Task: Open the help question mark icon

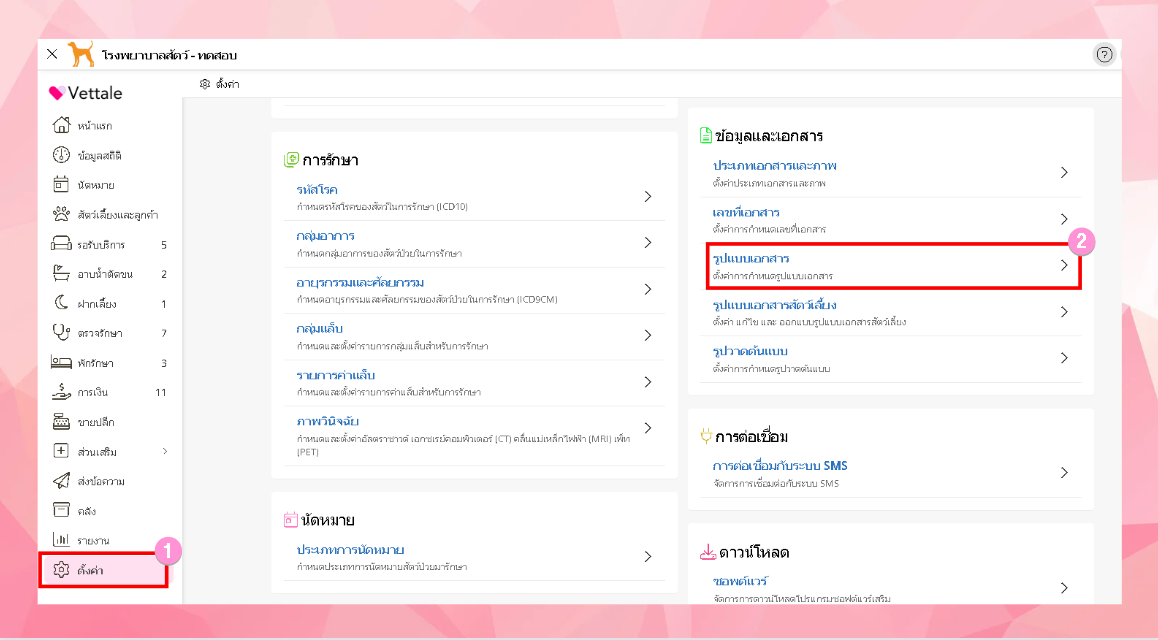Action: [1103, 55]
